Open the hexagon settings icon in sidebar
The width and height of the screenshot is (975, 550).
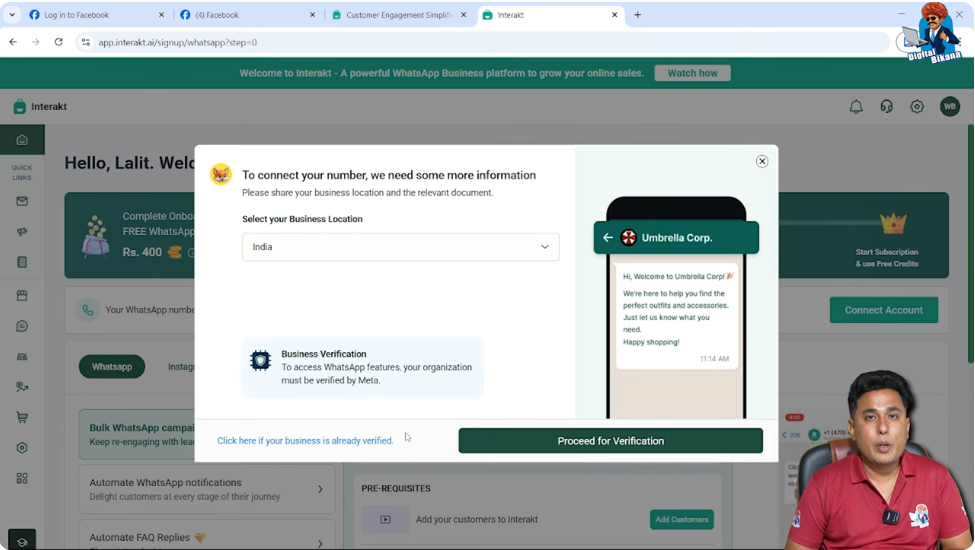(x=22, y=448)
